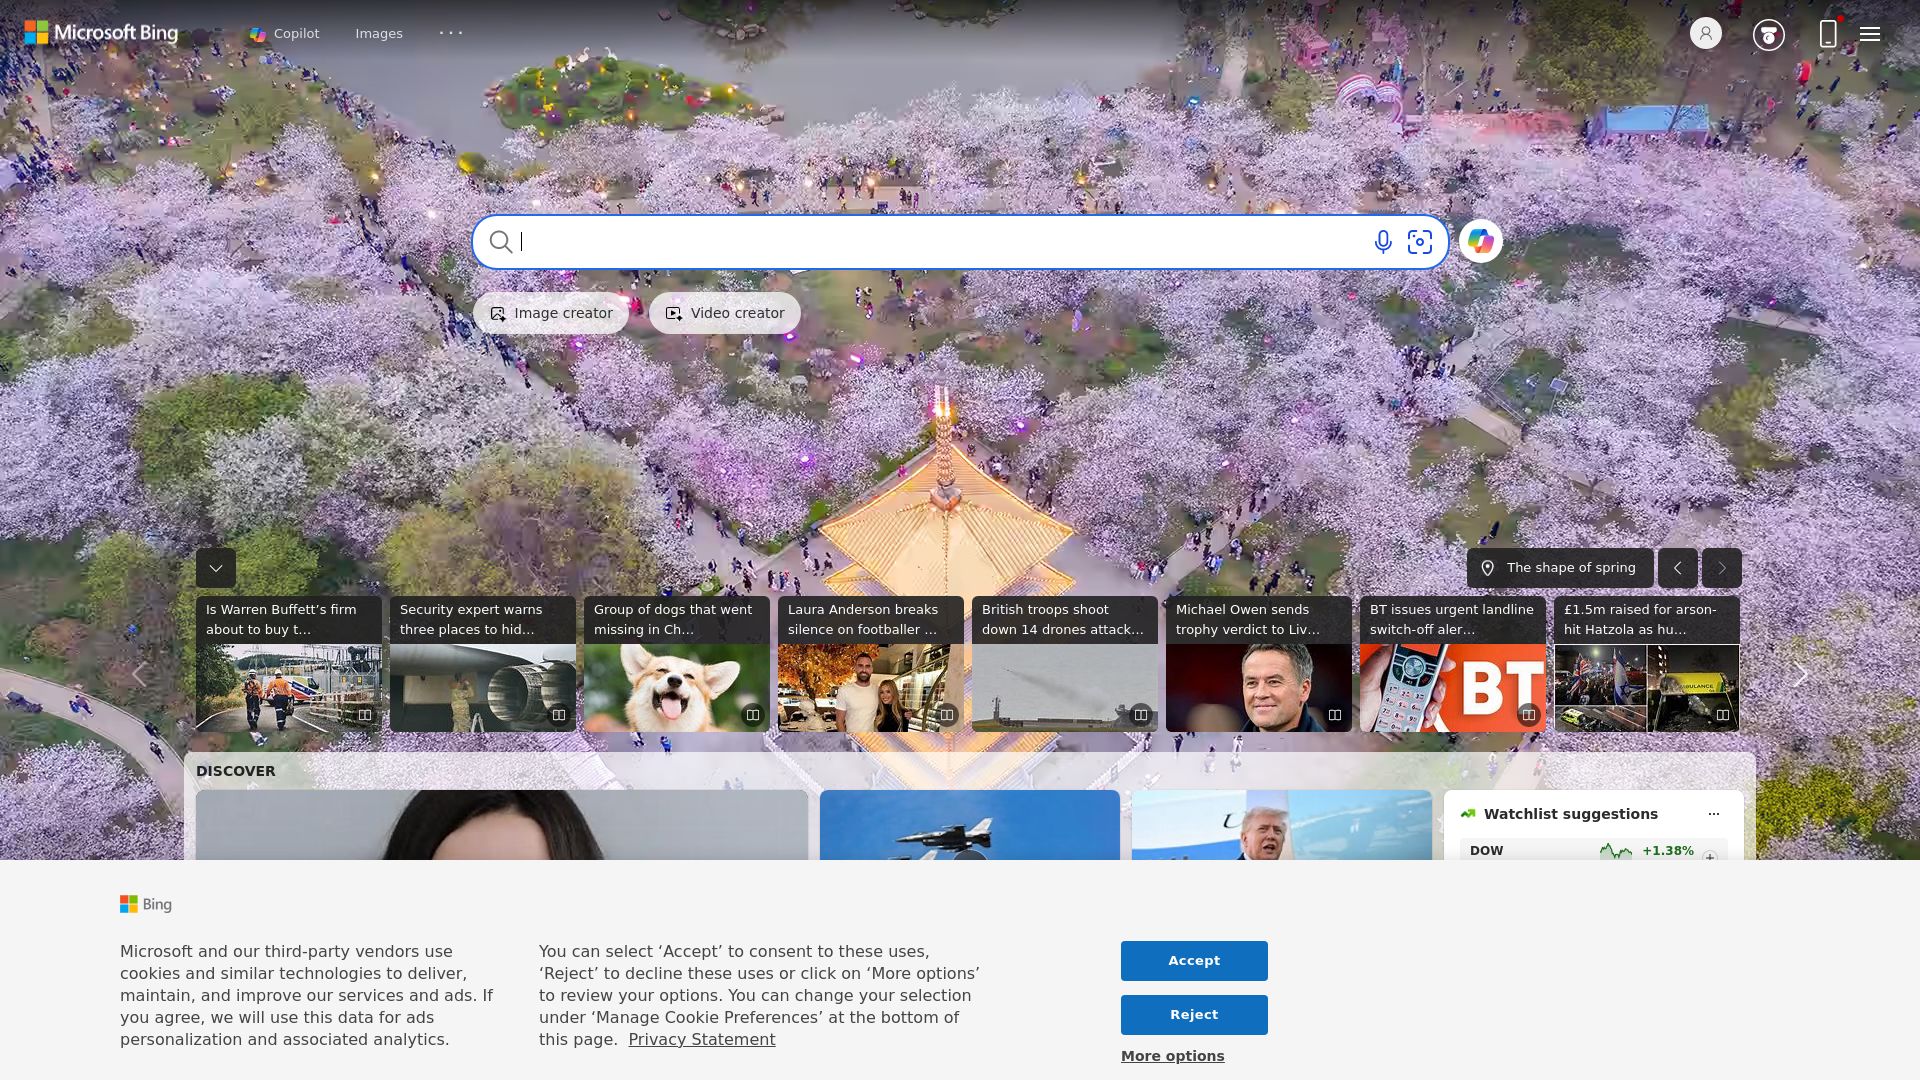1920x1080 pixels.
Task: Activate voice search microphone
Action: point(1383,242)
